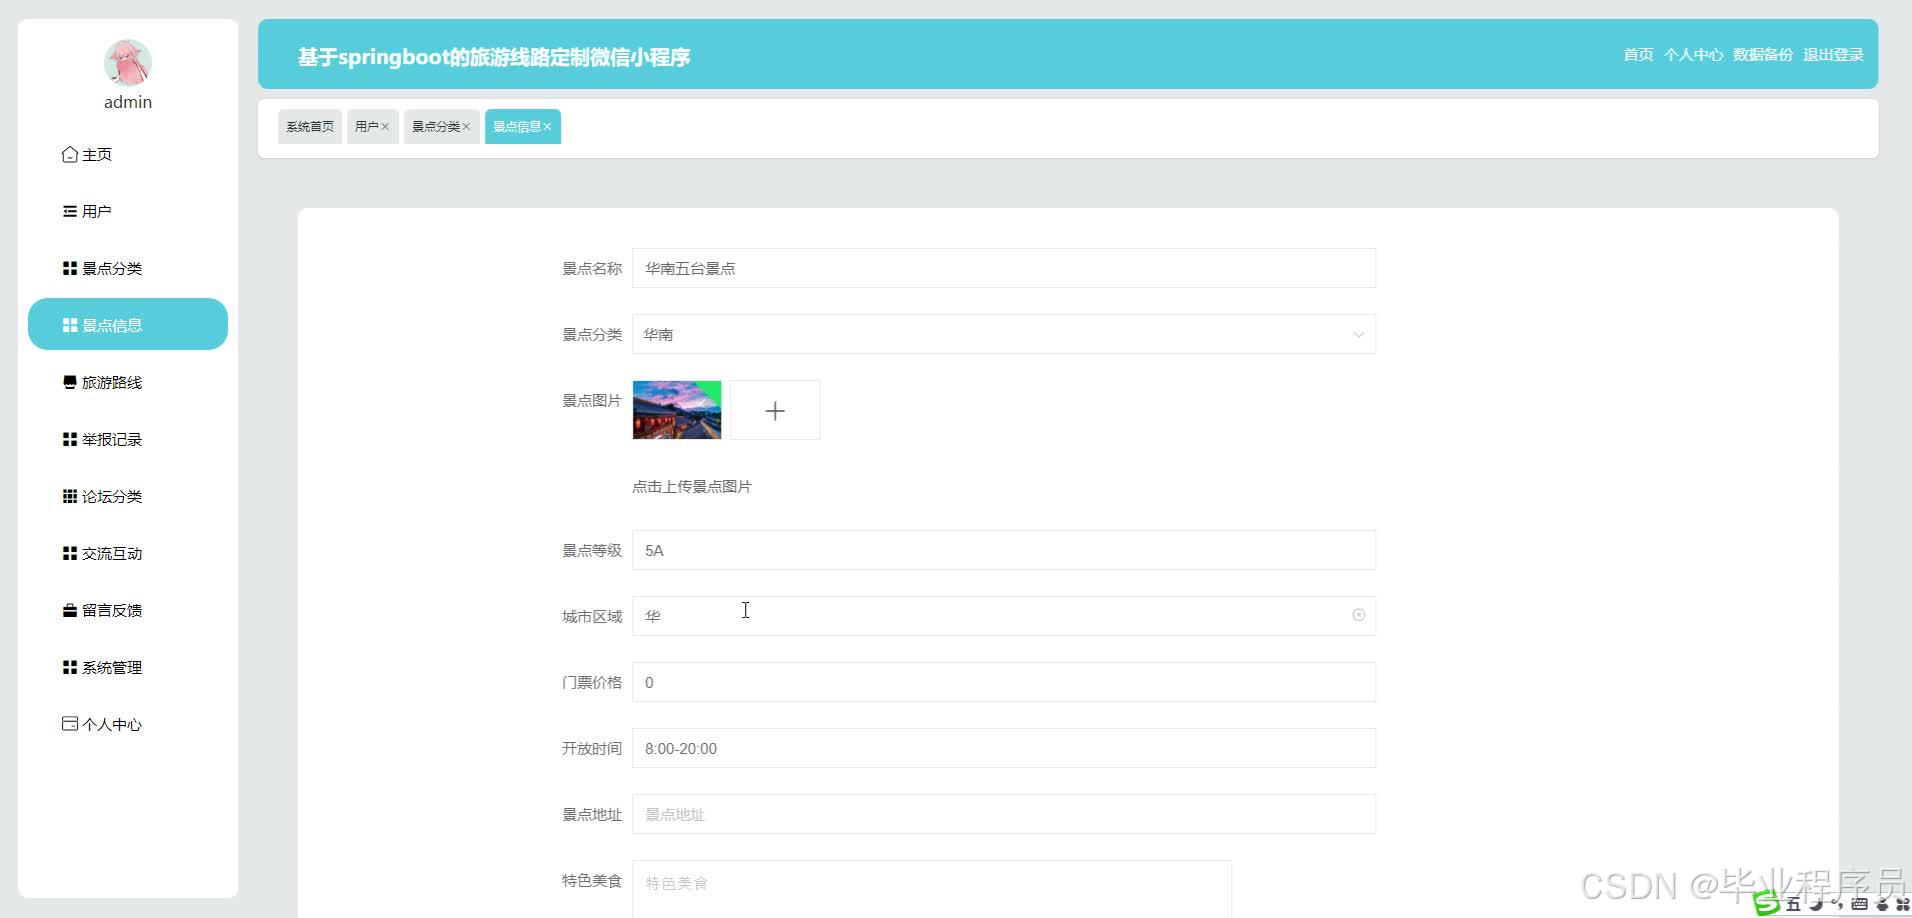Click the 个人中心 link in the header
1912x918 pixels.
pyautogui.click(x=1693, y=54)
